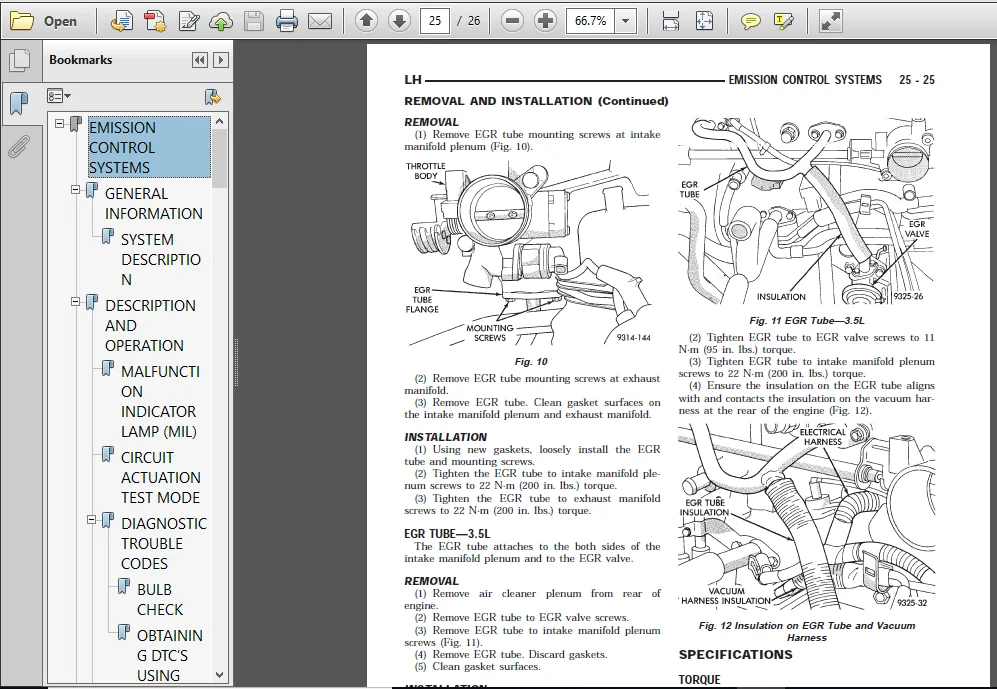Click the fit width scrolling icon
The width and height of the screenshot is (997, 689).
pos(671,21)
